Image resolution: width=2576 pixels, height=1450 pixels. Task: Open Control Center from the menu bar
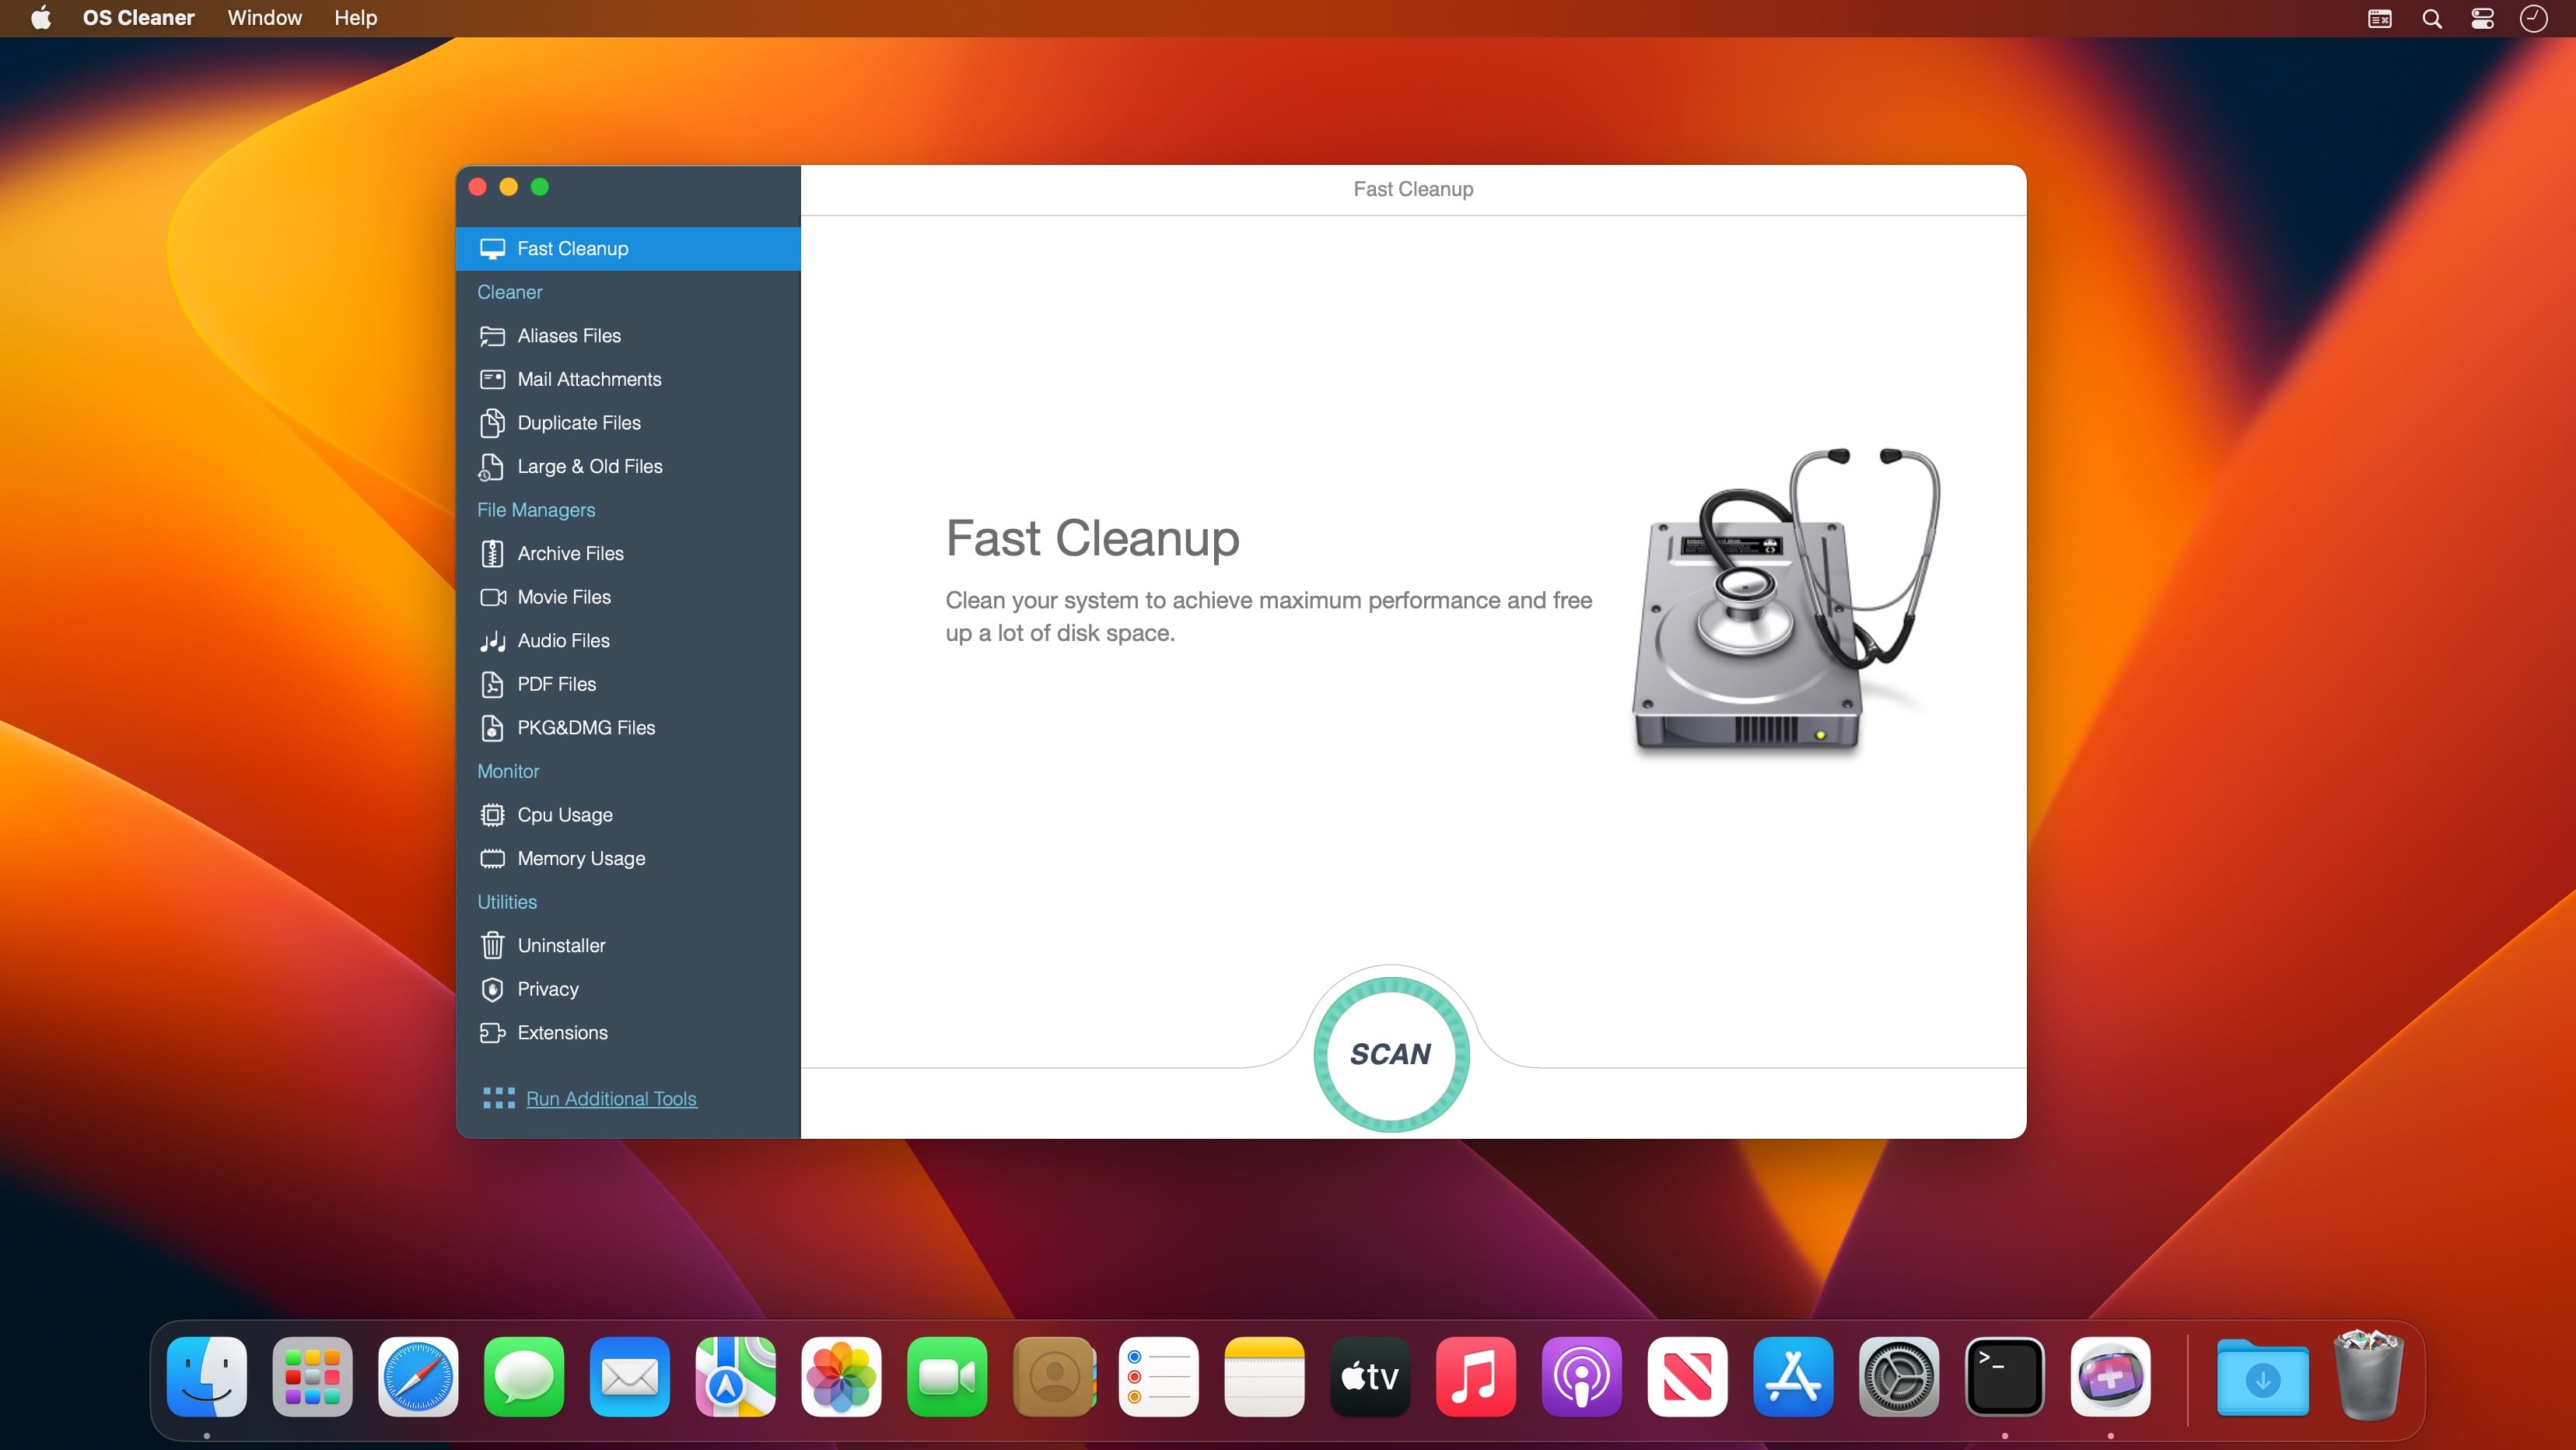[x=2482, y=18]
